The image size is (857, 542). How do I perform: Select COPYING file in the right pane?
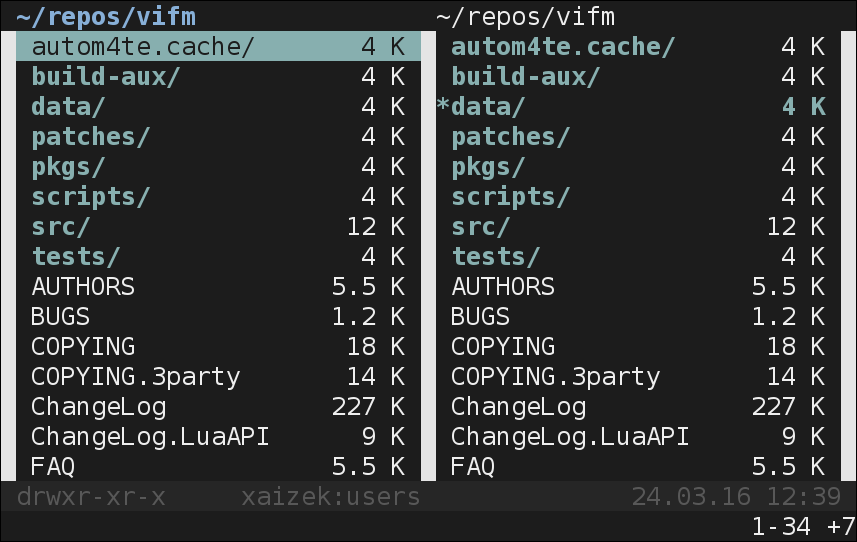[638, 346]
